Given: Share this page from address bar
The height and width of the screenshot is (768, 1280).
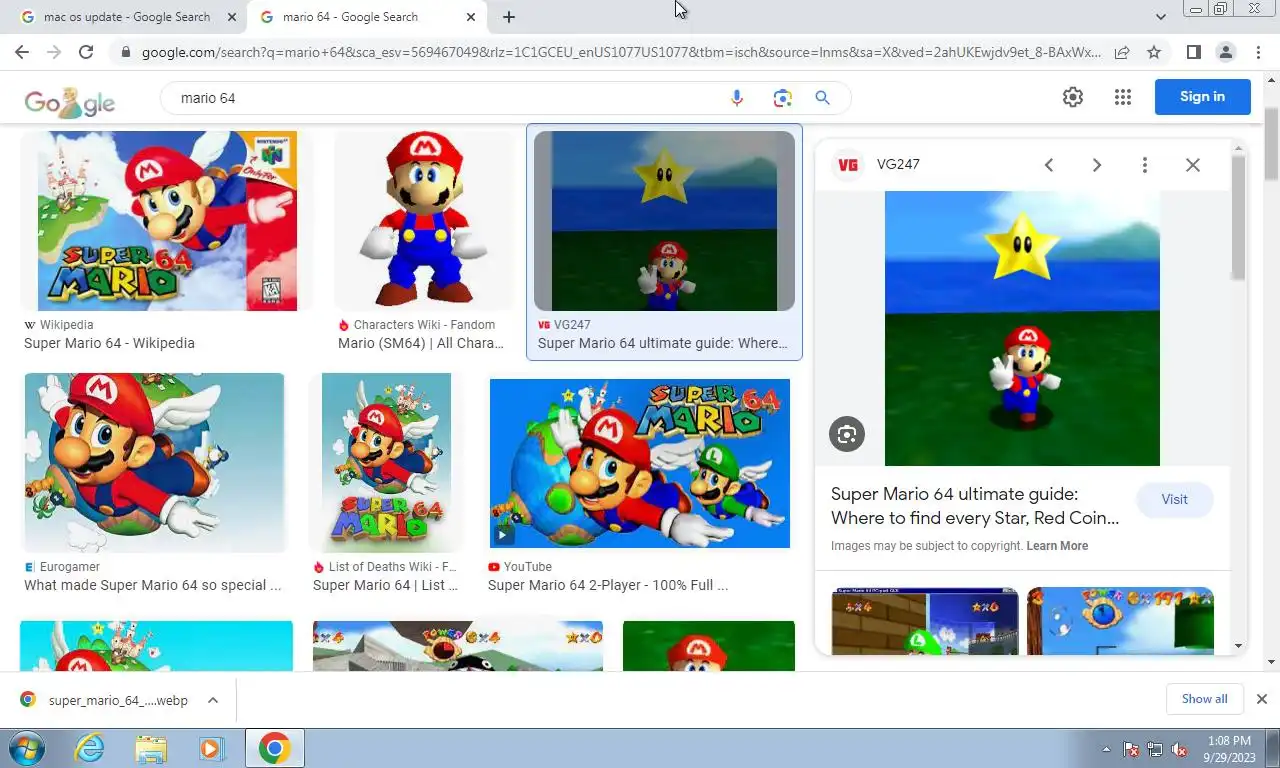Looking at the screenshot, I should click(x=1122, y=52).
